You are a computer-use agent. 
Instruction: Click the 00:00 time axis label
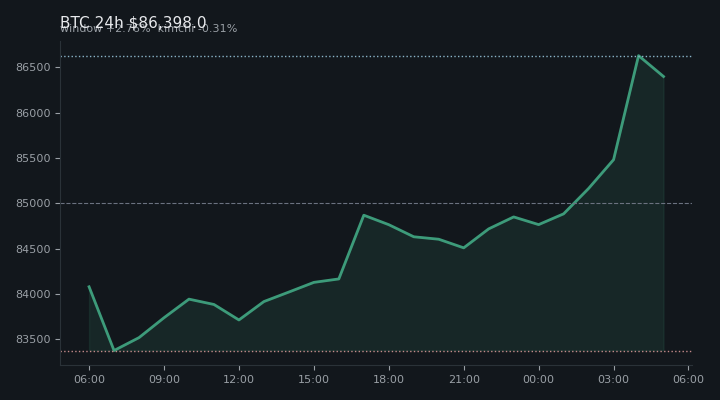pos(539,379)
